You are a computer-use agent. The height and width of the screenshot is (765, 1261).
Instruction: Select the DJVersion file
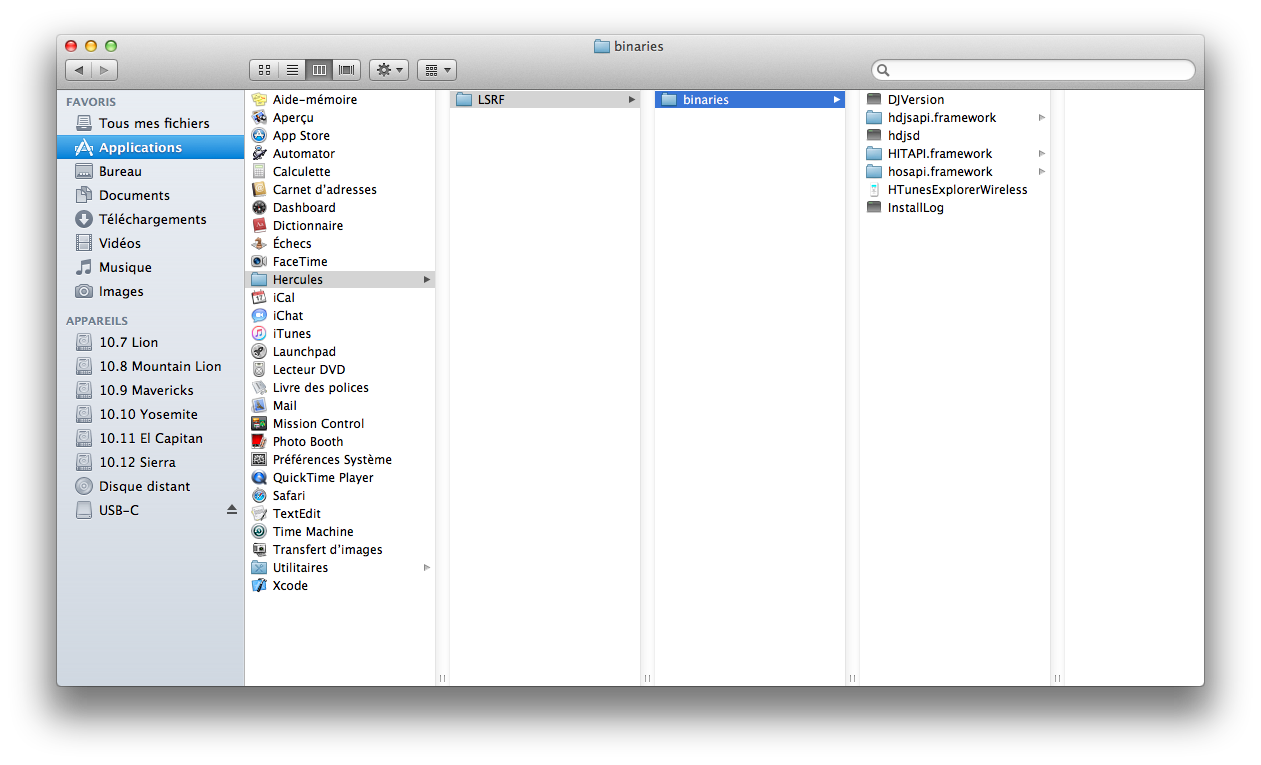pos(955,99)
